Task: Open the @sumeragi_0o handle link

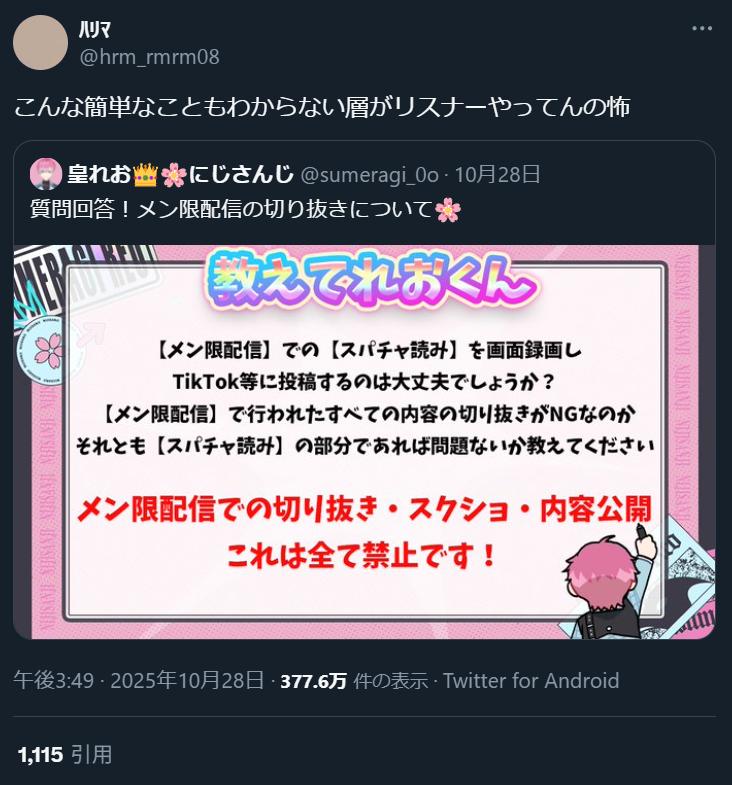Action: click(370, 175)
